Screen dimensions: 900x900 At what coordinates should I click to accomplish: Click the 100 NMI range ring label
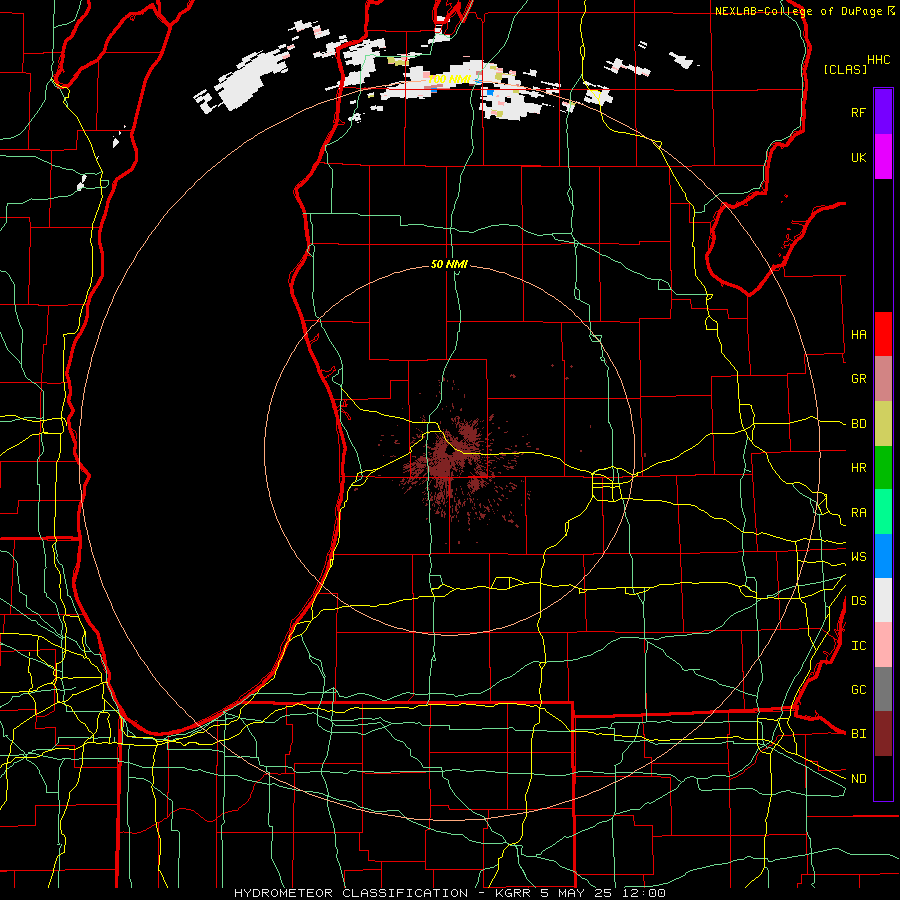[449, 79]
